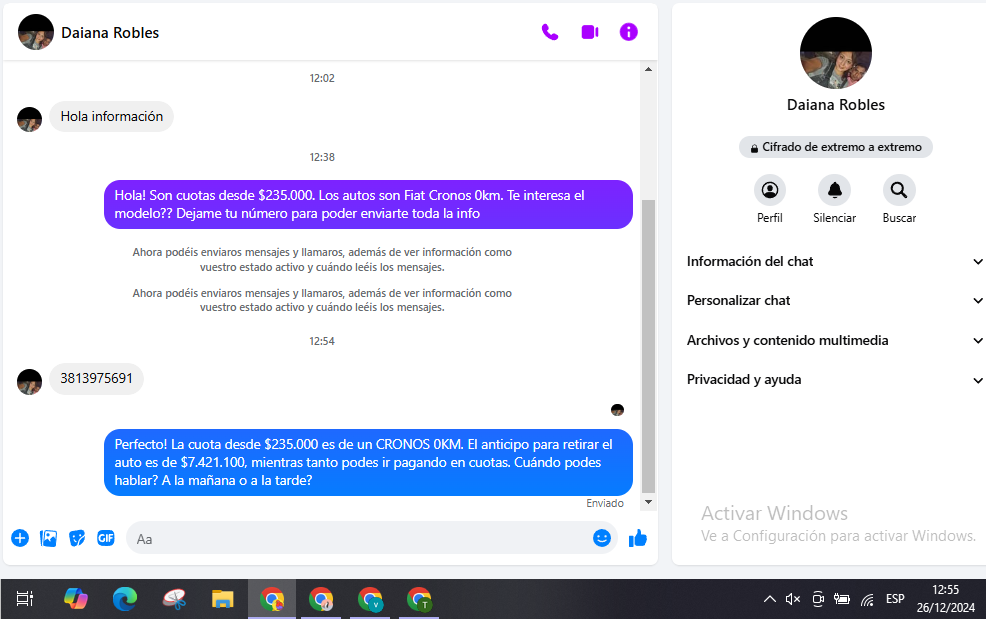
Task: Click the battery status tray icon
Action: point(842,599)
